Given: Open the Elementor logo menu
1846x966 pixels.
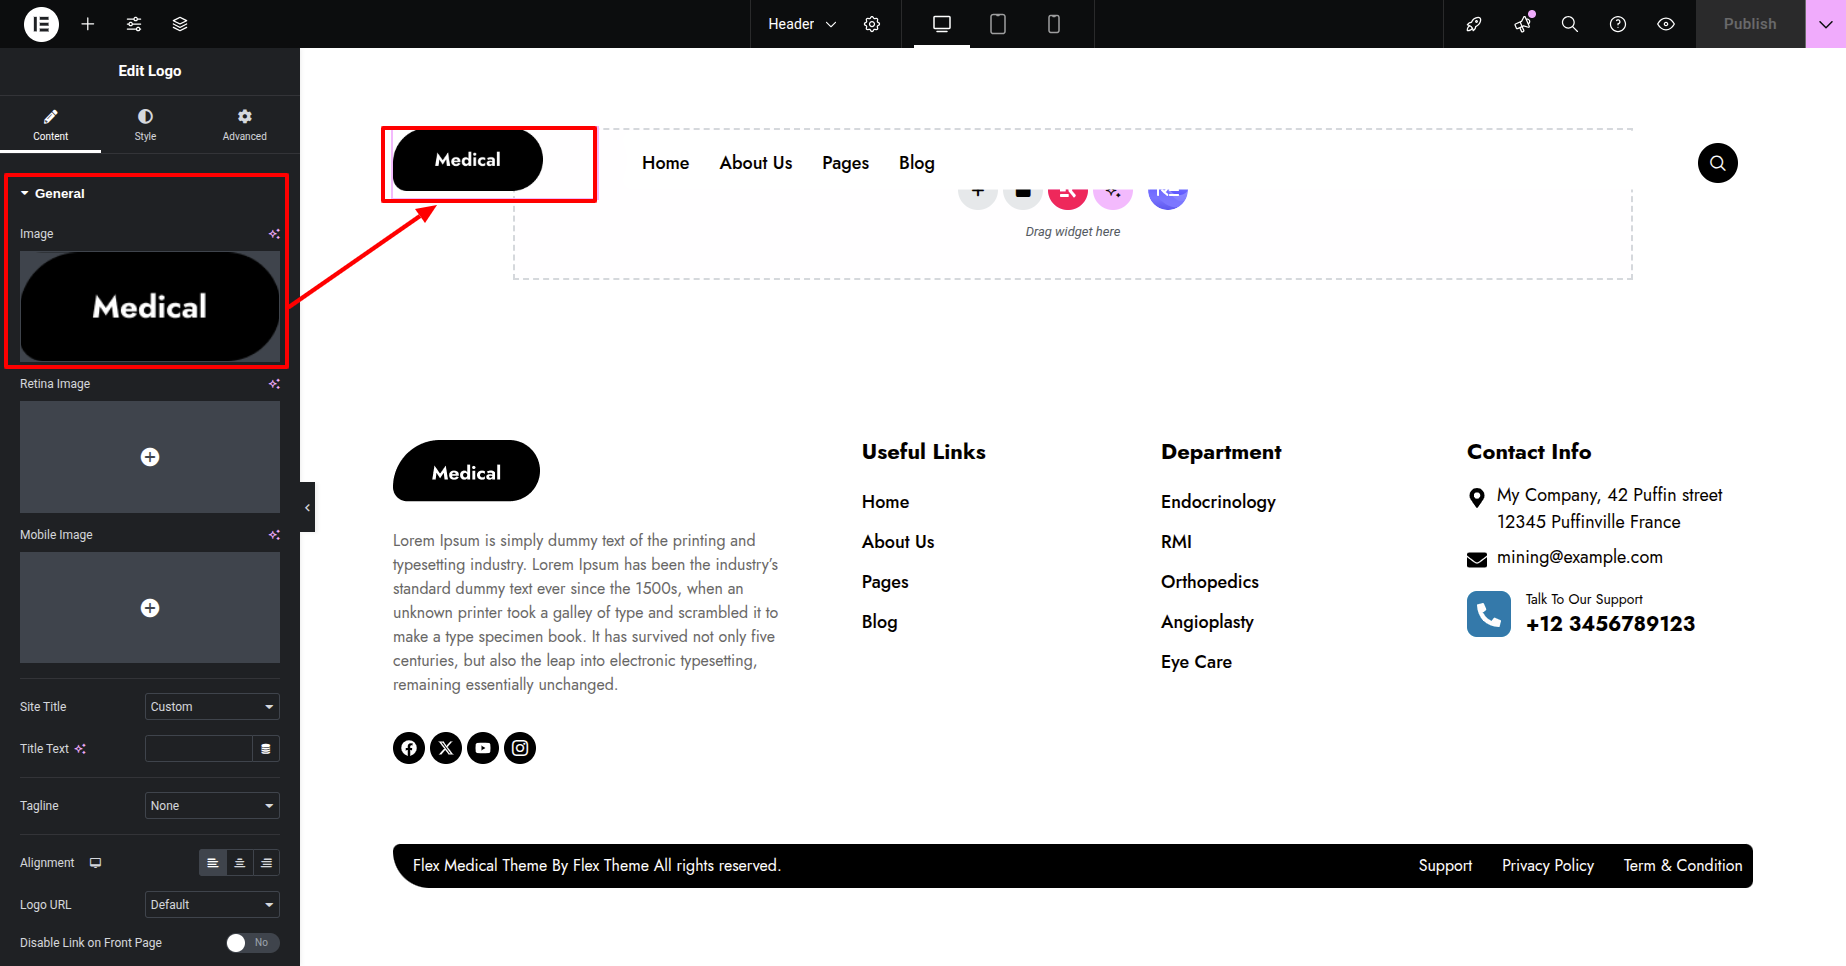Looking at the screenshot, I should [41, 24].
